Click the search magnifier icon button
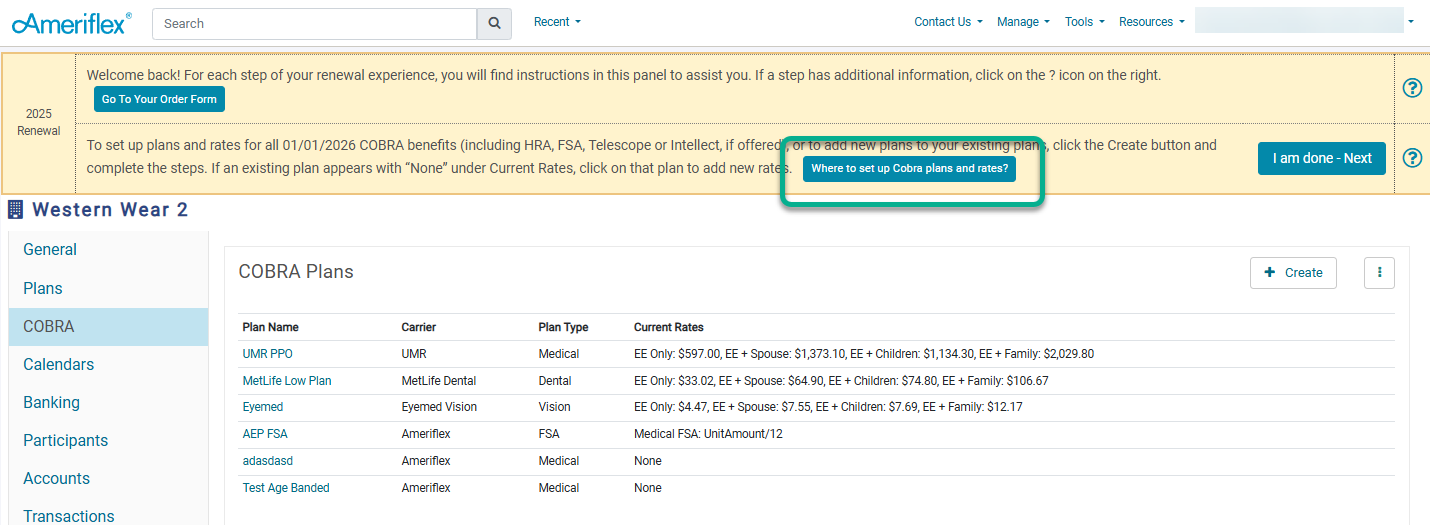Viewport: 1430px width, 525px height. coord(494,23)
